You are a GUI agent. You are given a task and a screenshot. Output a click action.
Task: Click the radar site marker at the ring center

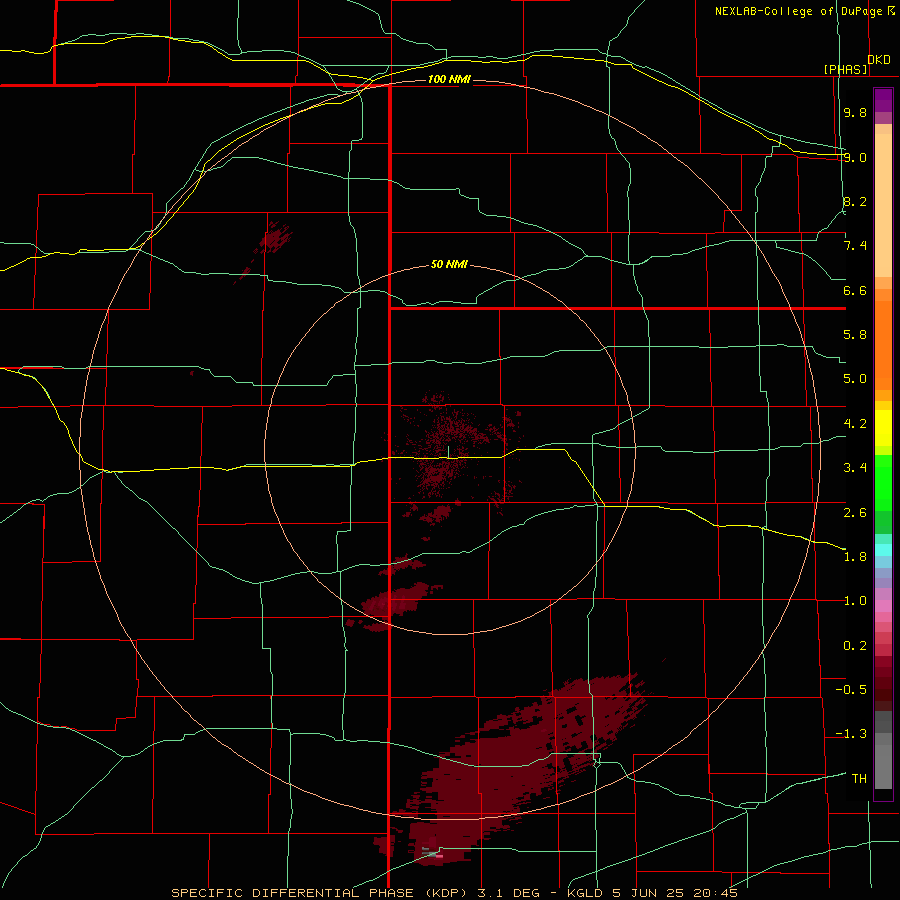point(448,452)
